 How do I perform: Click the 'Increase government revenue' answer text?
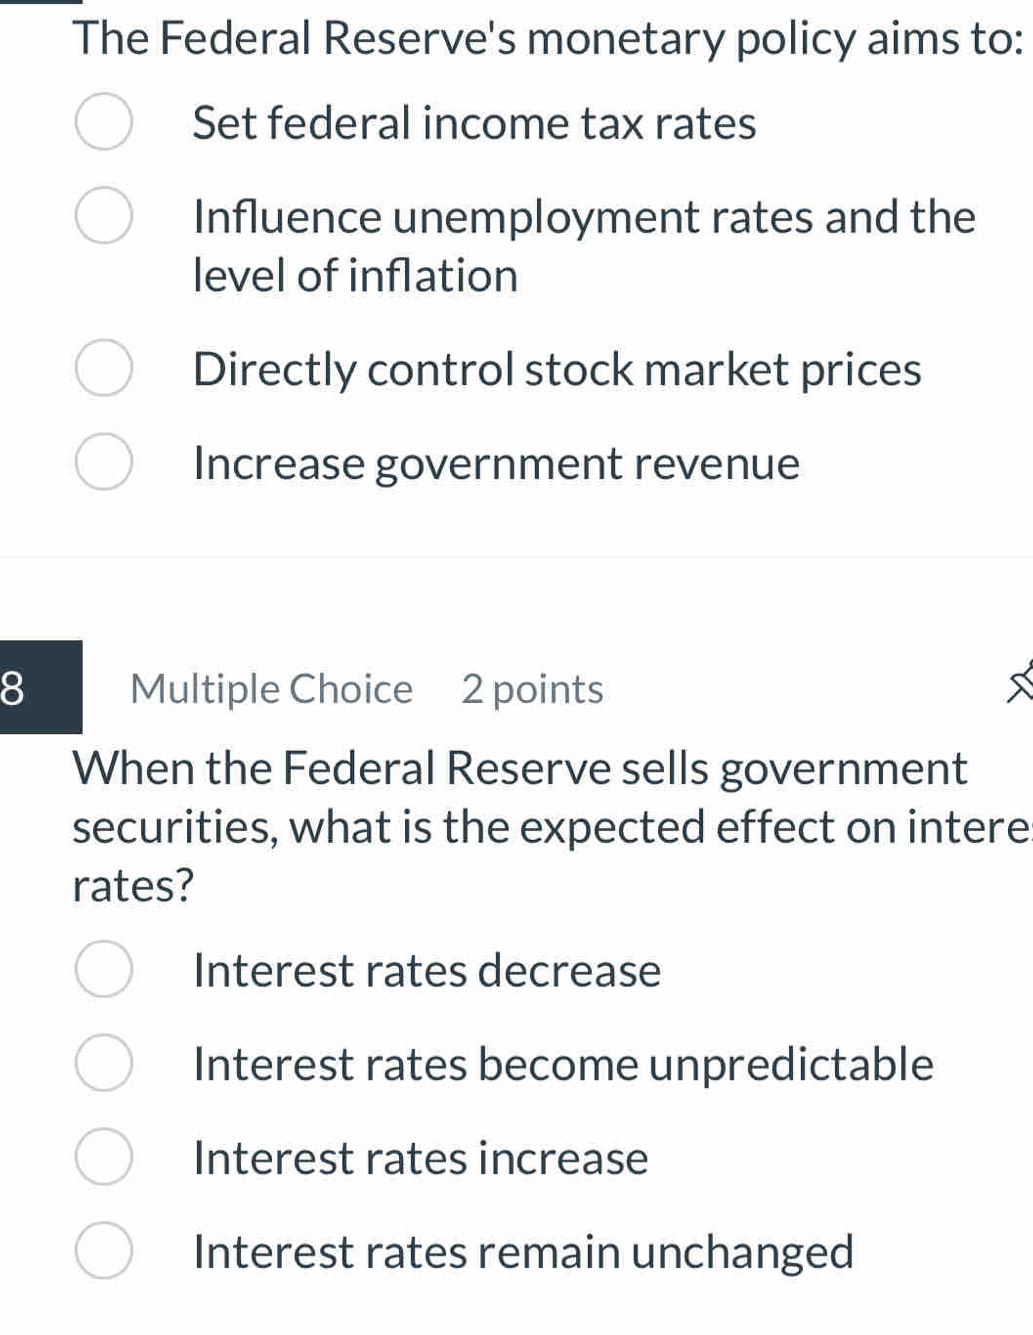click(496, 464)
